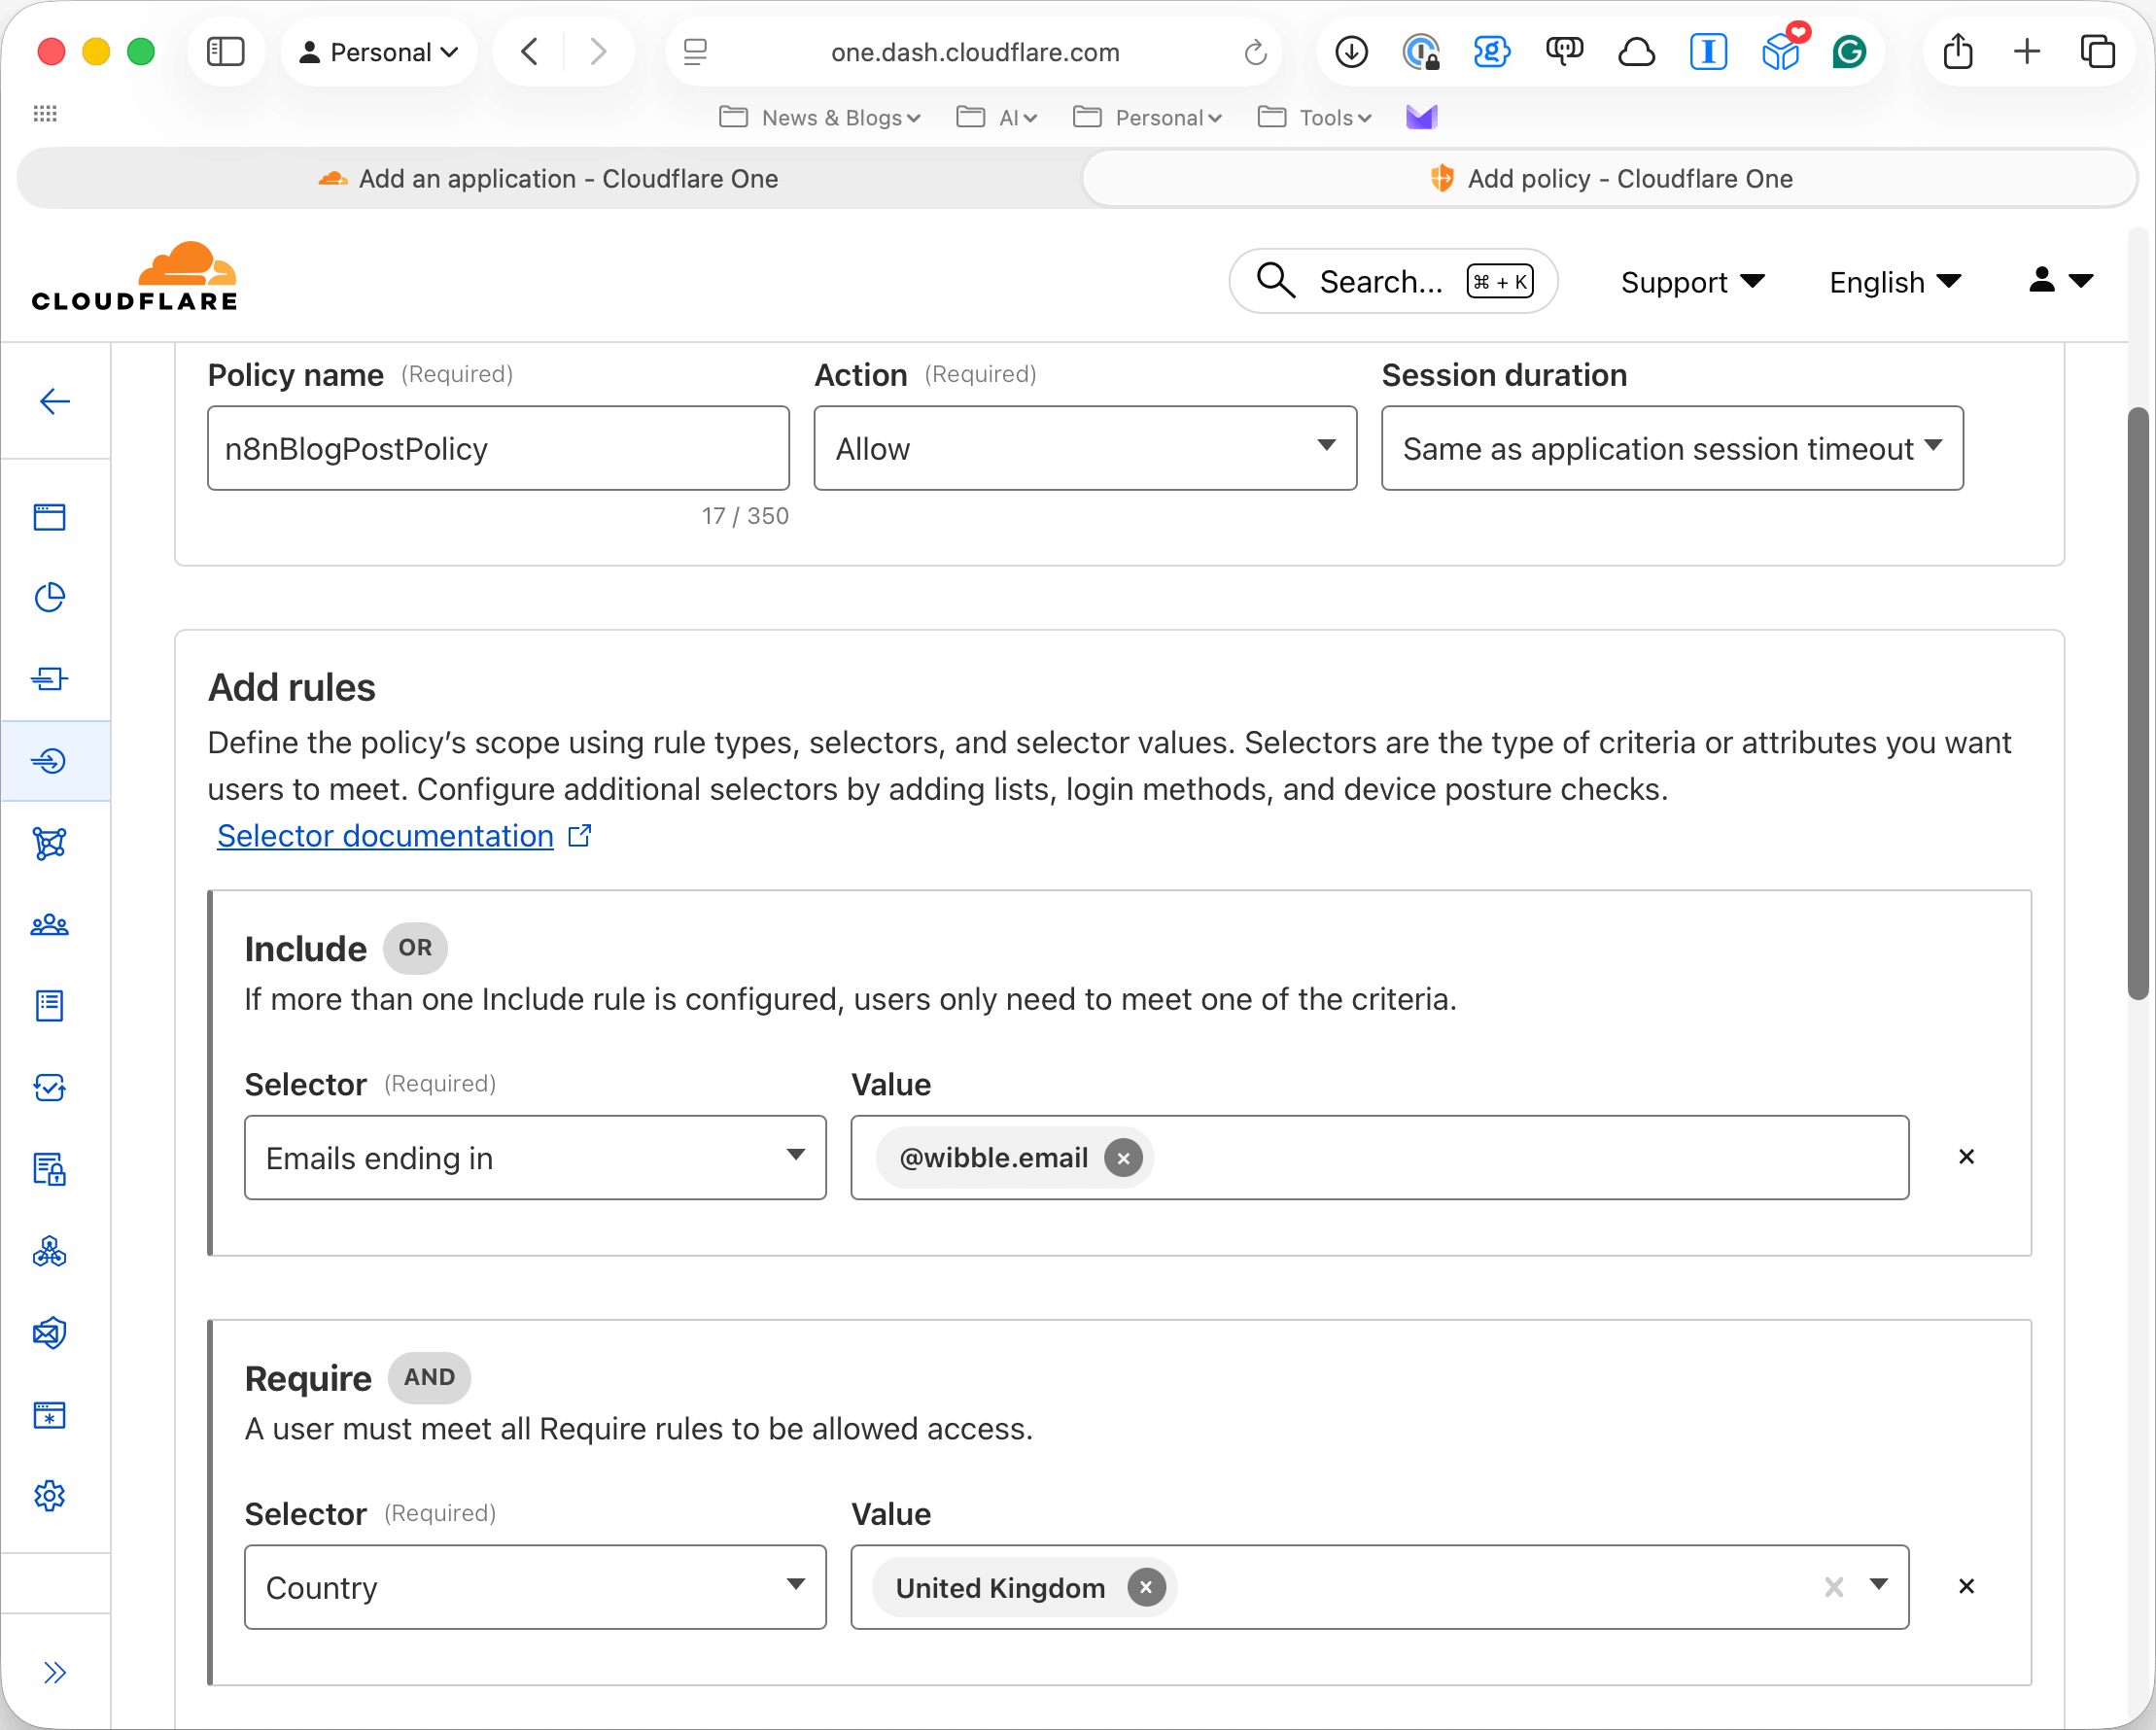The height and width of the screenshot is (1730, 2156).
Task: Click the Safari downloads icon
Action: [1351, 52]
